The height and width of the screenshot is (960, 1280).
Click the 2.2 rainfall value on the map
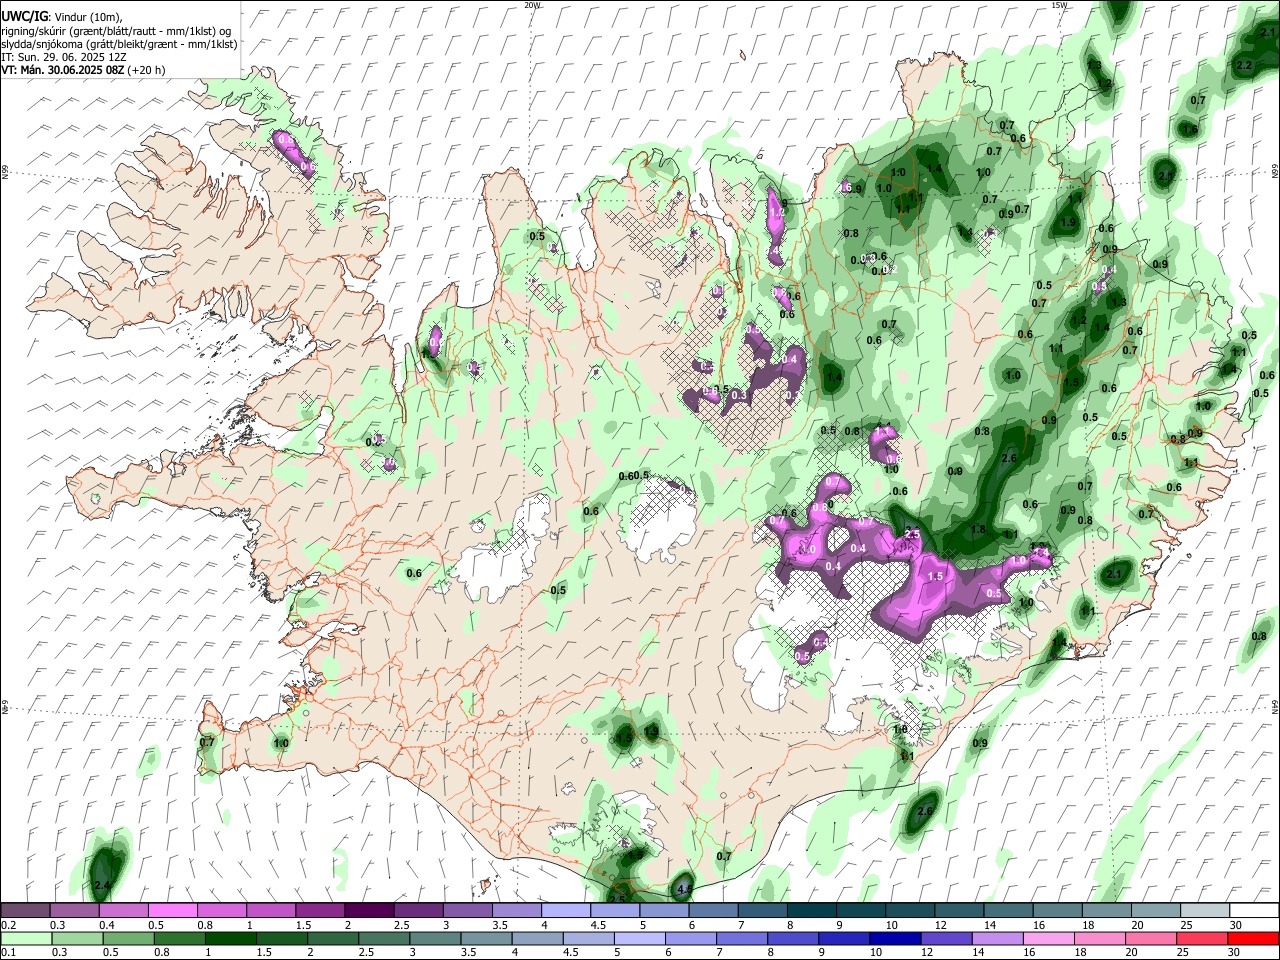tap(1244, 65)
